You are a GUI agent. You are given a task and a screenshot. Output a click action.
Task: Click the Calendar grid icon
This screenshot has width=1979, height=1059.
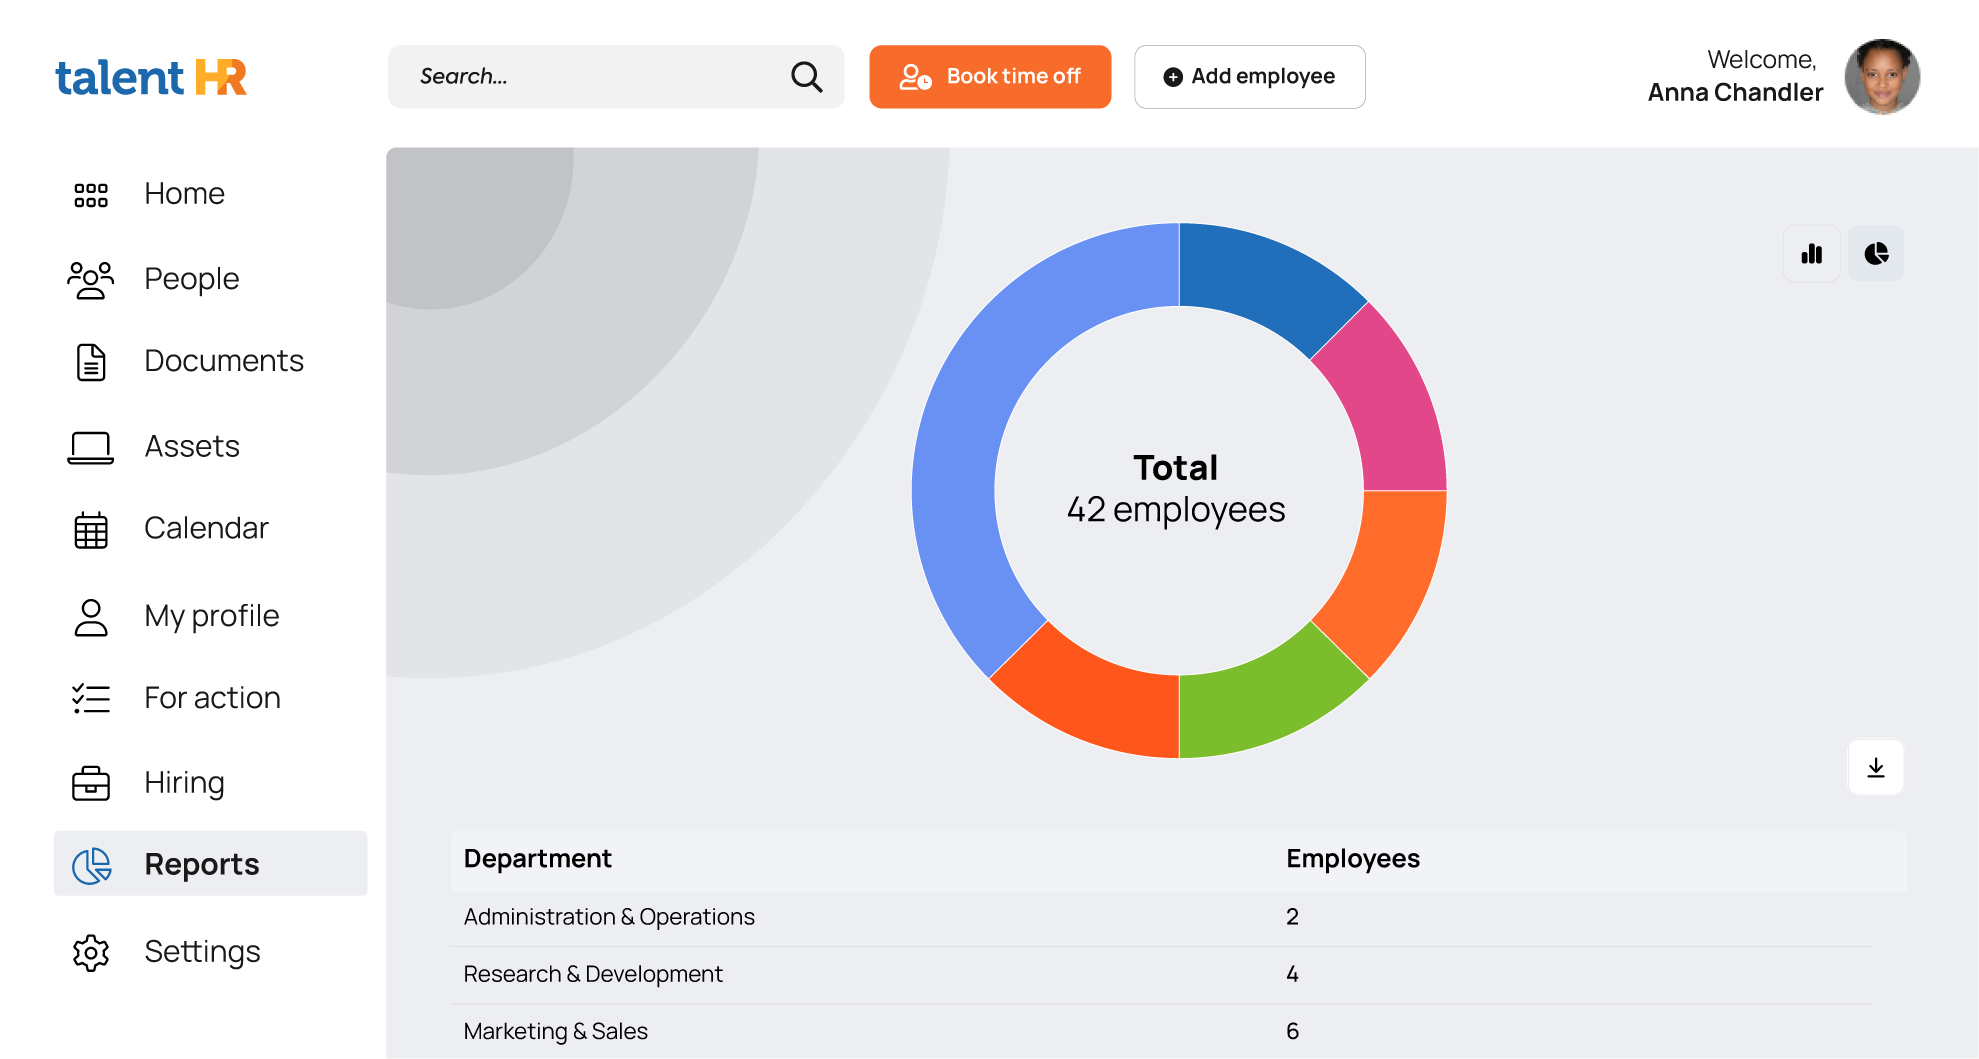click(91, 530)
